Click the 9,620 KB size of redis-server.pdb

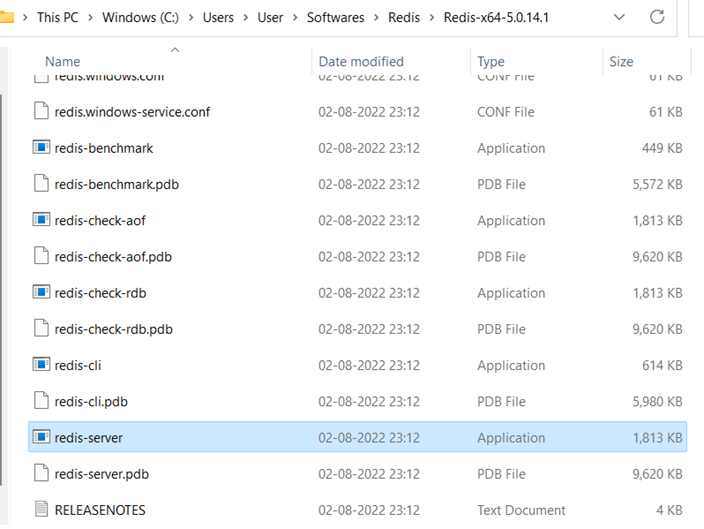657,474
